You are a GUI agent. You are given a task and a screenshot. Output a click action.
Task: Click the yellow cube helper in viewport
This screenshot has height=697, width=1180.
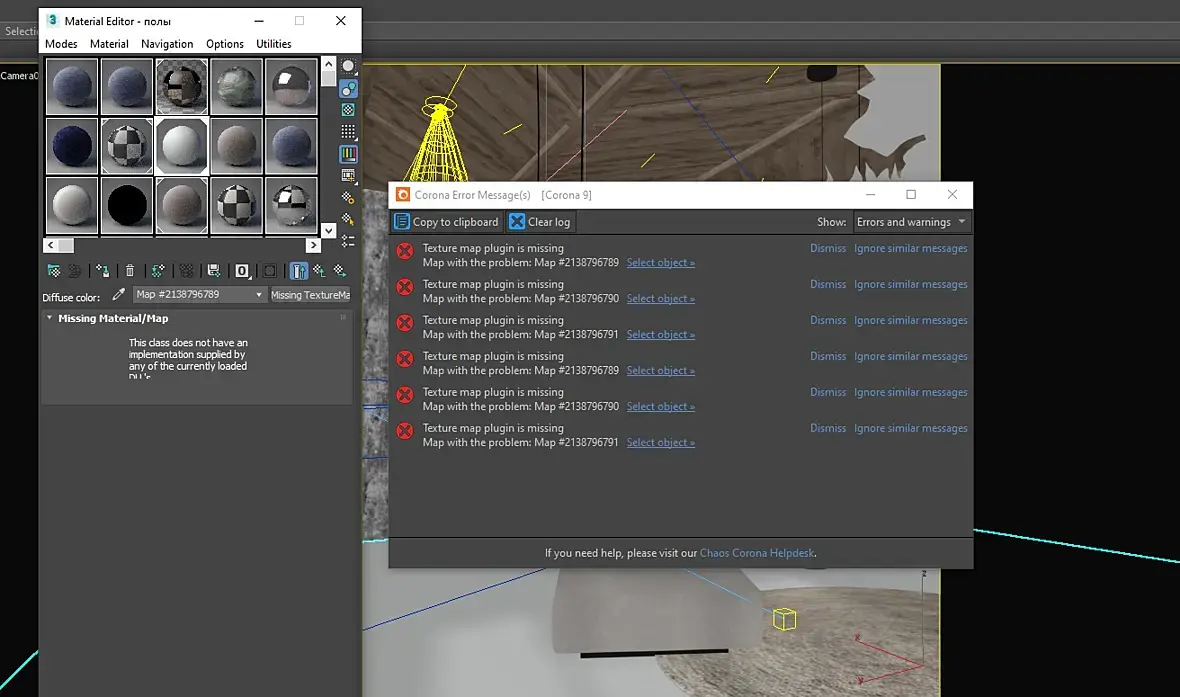784,619
